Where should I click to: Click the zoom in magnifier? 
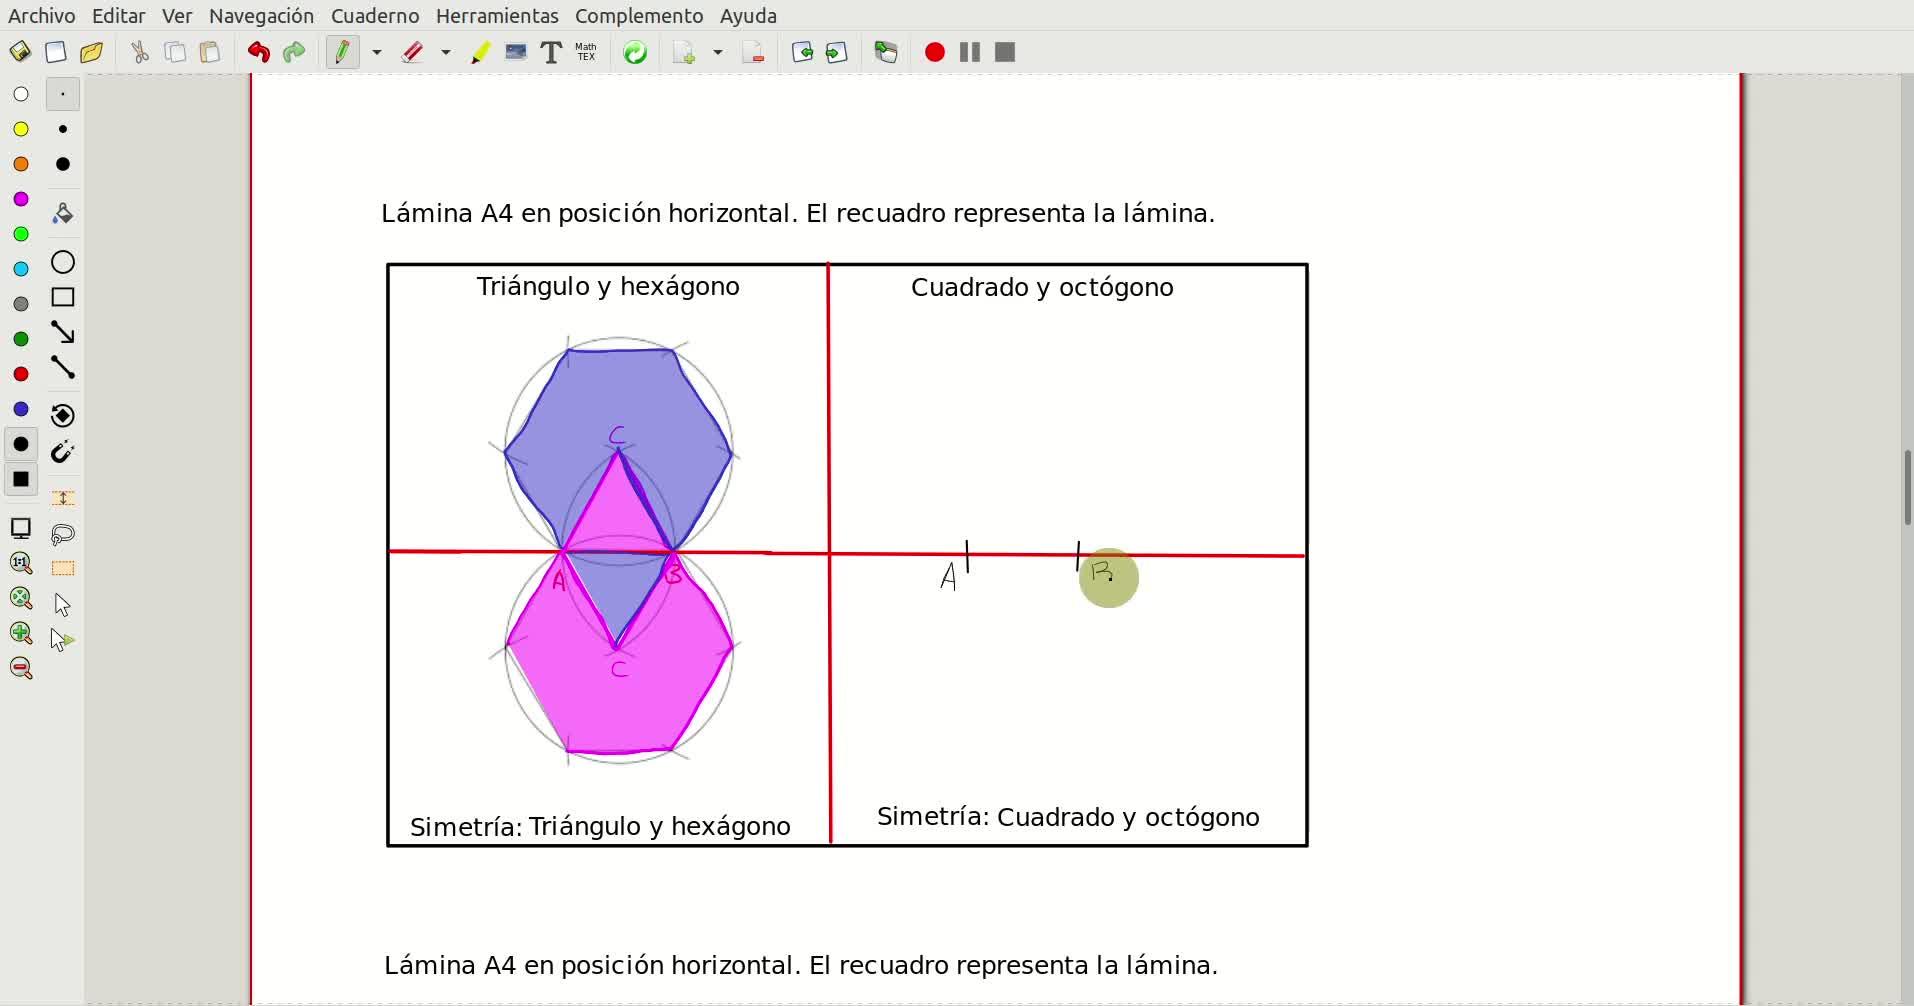tap(21, 633)
